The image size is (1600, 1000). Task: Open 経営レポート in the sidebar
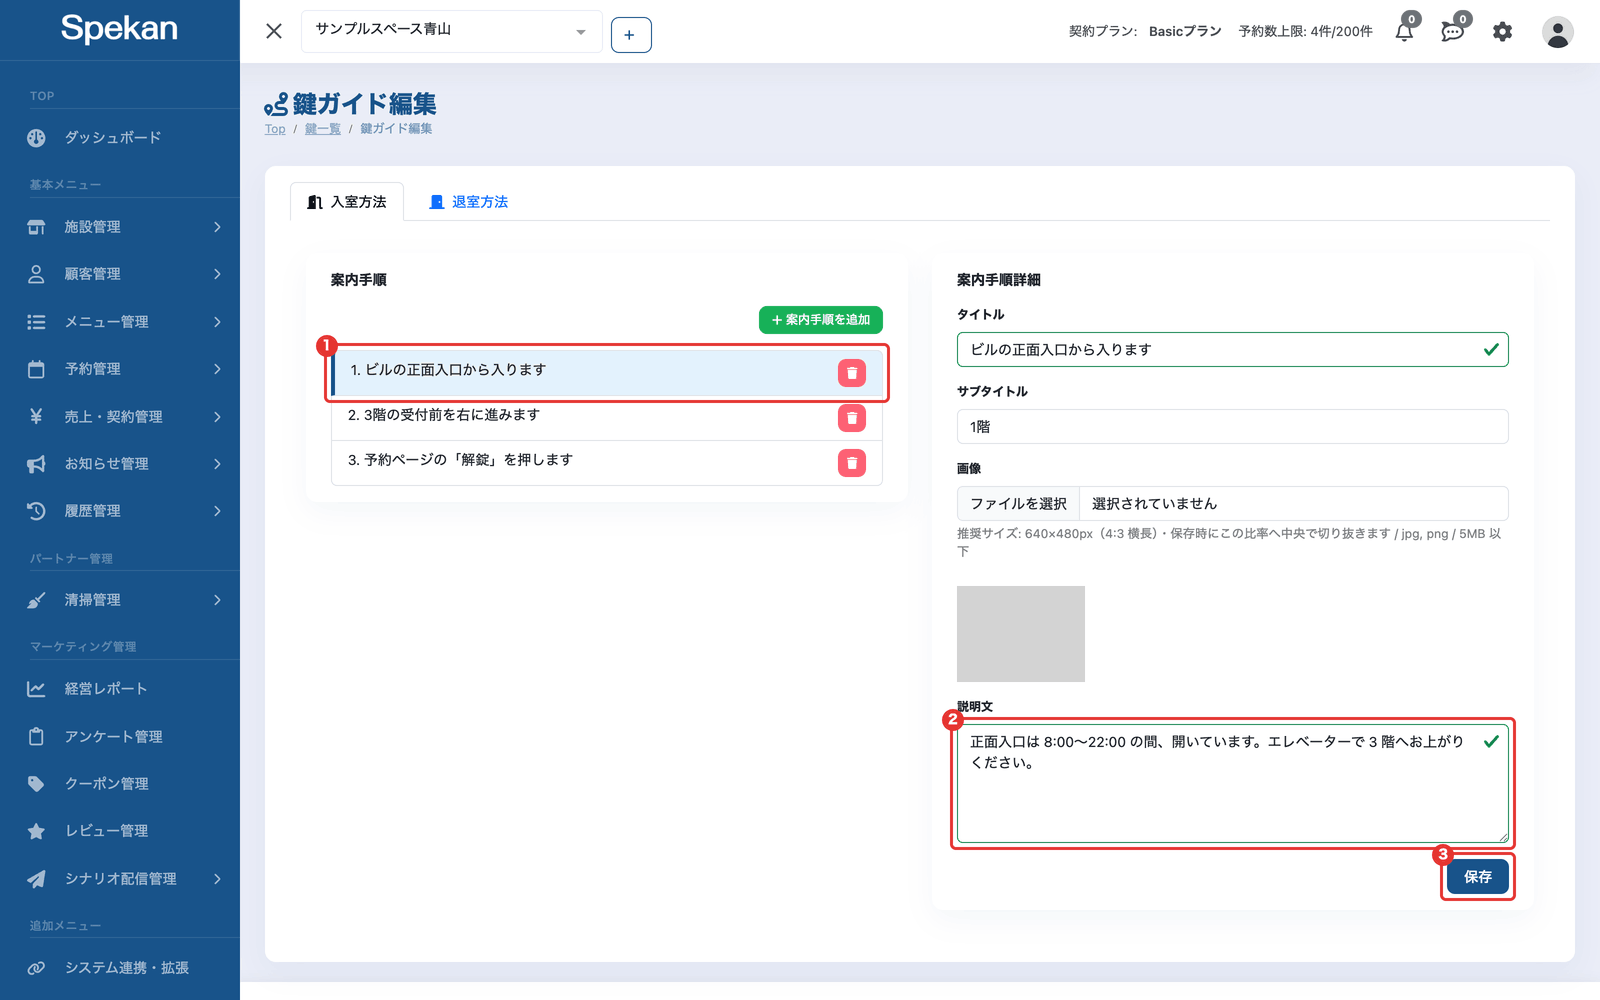tap(120, 689)
